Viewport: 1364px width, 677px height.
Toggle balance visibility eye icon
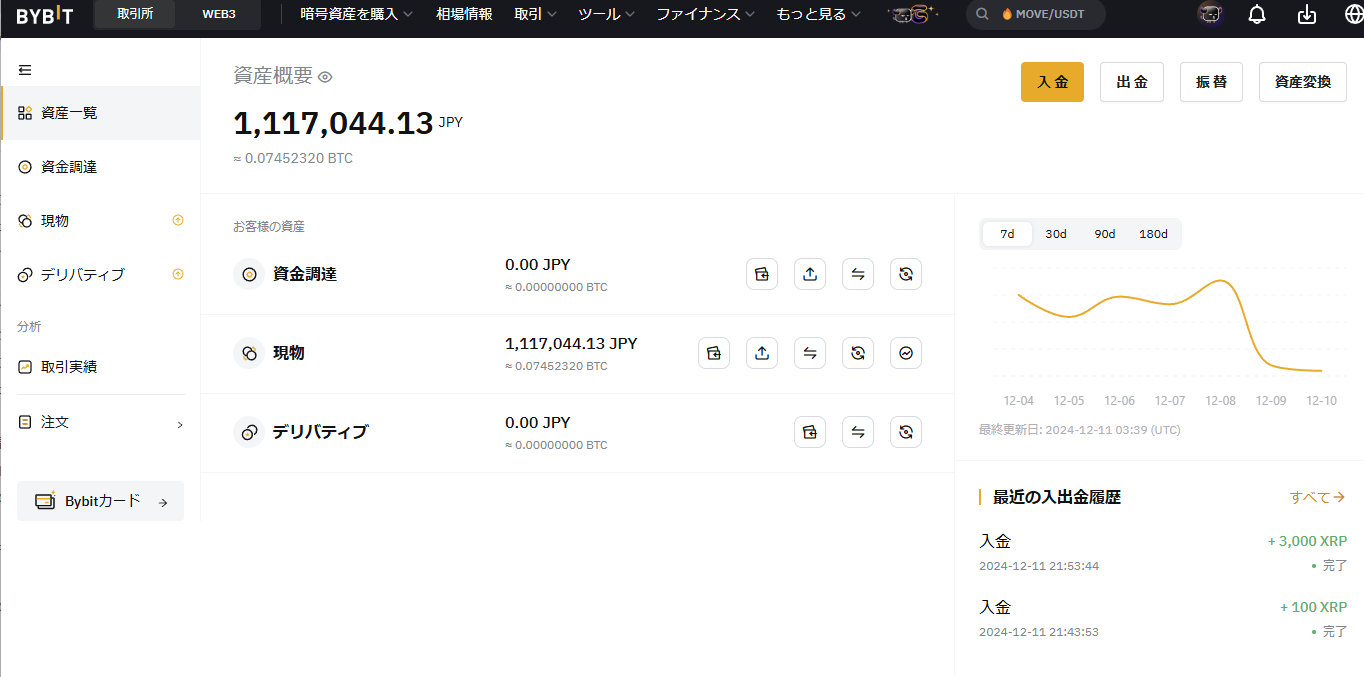pos(325,77)
